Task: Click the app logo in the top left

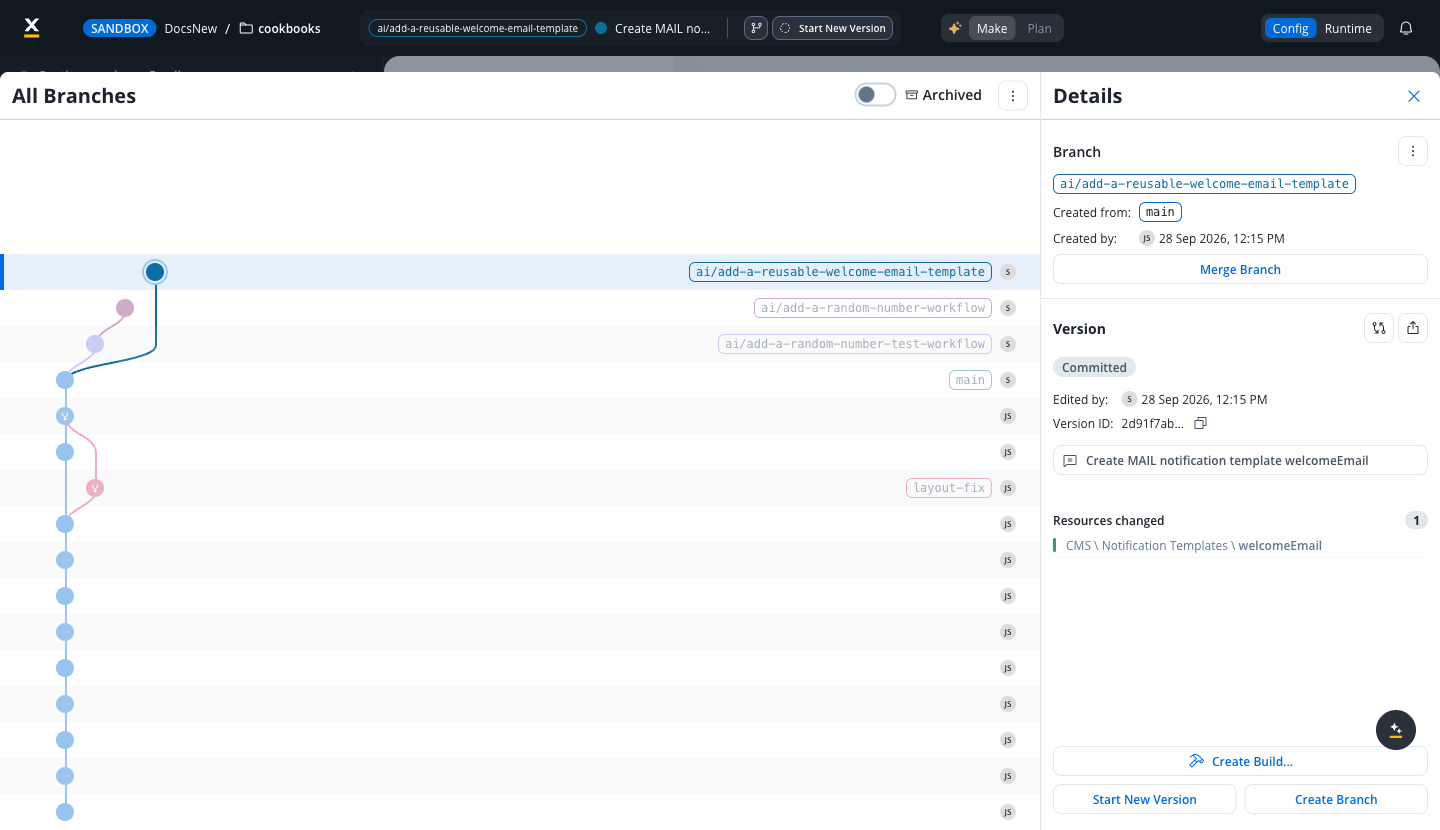Action: point(31,28)
